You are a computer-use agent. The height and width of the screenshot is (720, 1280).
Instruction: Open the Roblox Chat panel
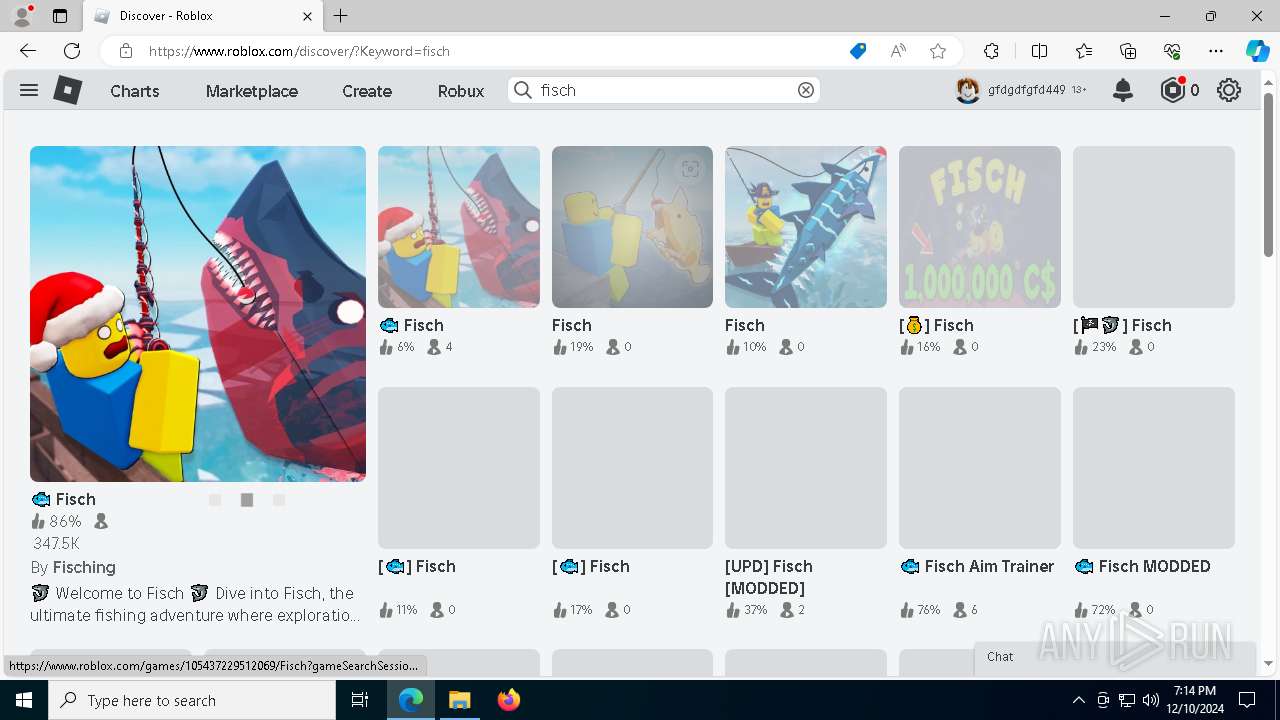pos(1000,657)
